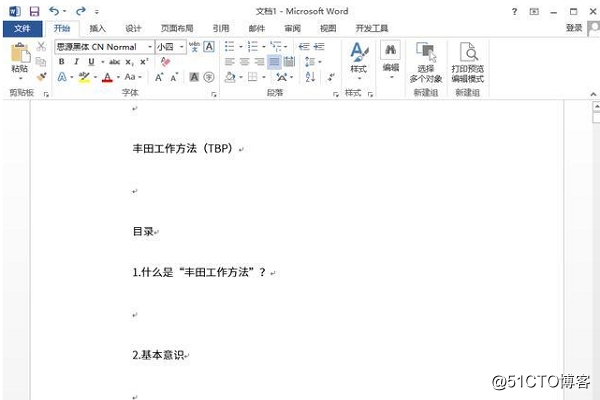Screen dimensions: 600x400
Task: Switch to the Developer Tools tab
Action: click(372, 28)
